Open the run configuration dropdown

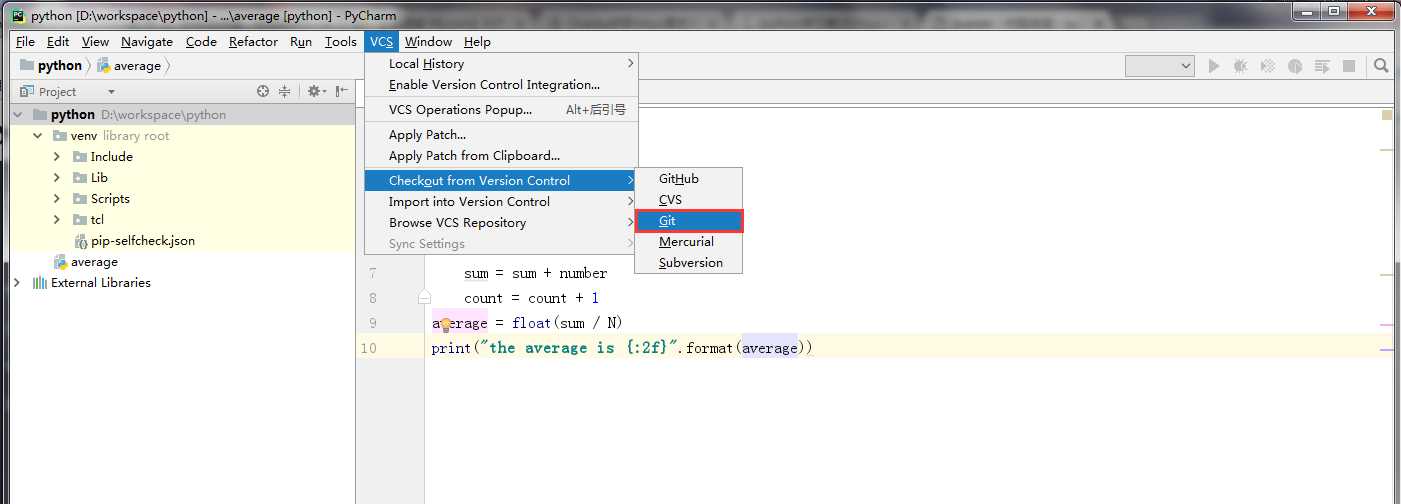click(1160, 66)
